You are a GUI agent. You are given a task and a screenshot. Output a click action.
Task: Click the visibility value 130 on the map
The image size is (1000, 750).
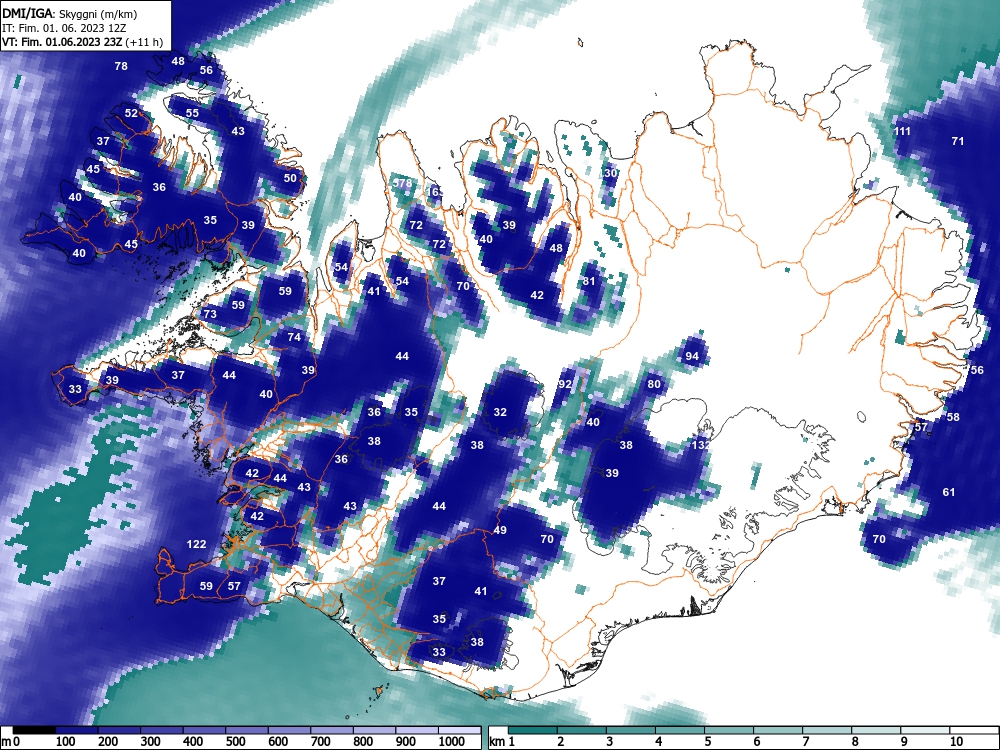tap(608, 173)
